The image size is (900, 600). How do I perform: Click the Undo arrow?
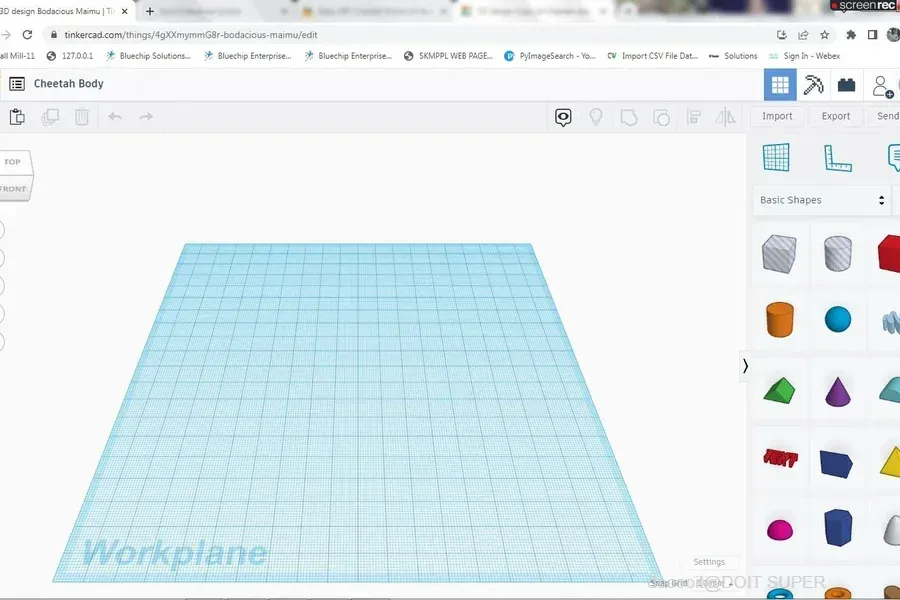tap(115, 117)
